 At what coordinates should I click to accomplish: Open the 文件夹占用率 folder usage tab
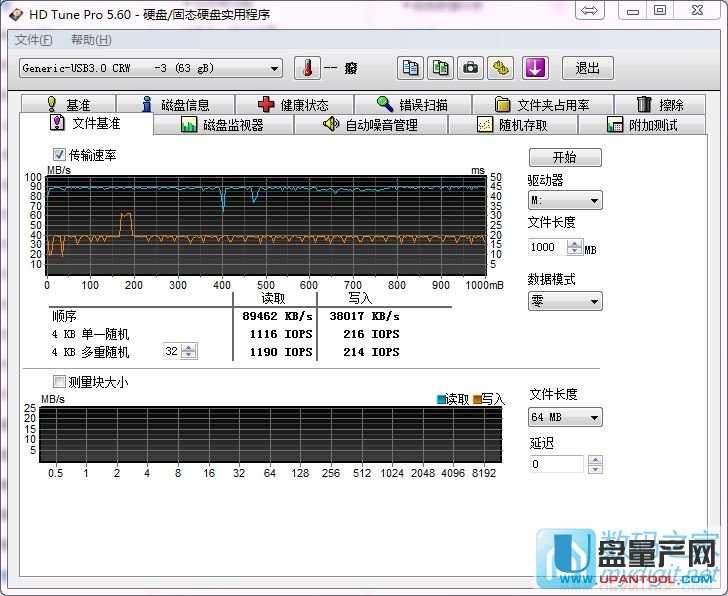[x=543, y=104]
